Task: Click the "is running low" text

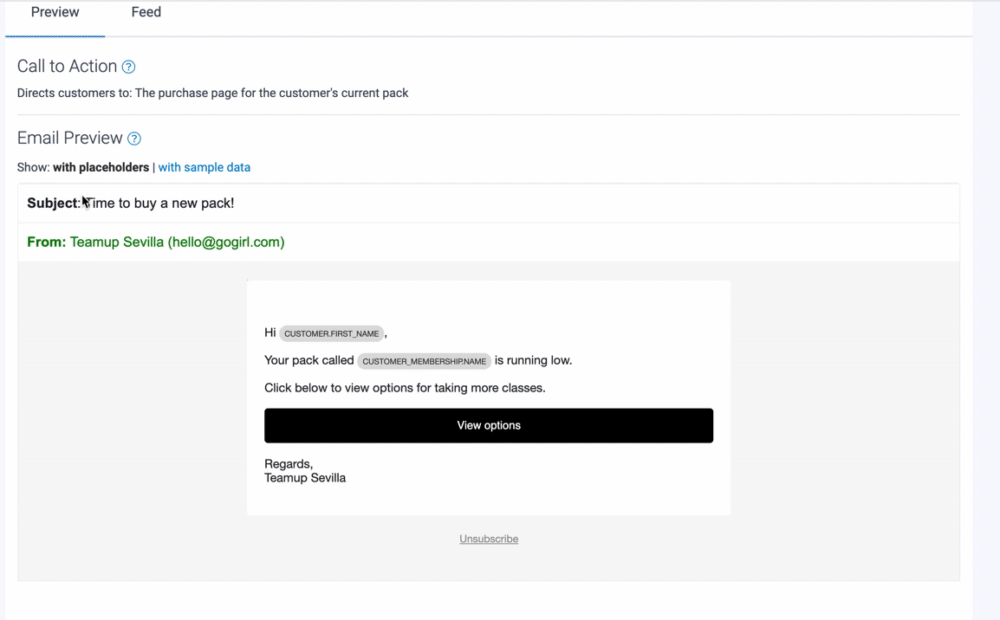Action: [x=533, y=360]
